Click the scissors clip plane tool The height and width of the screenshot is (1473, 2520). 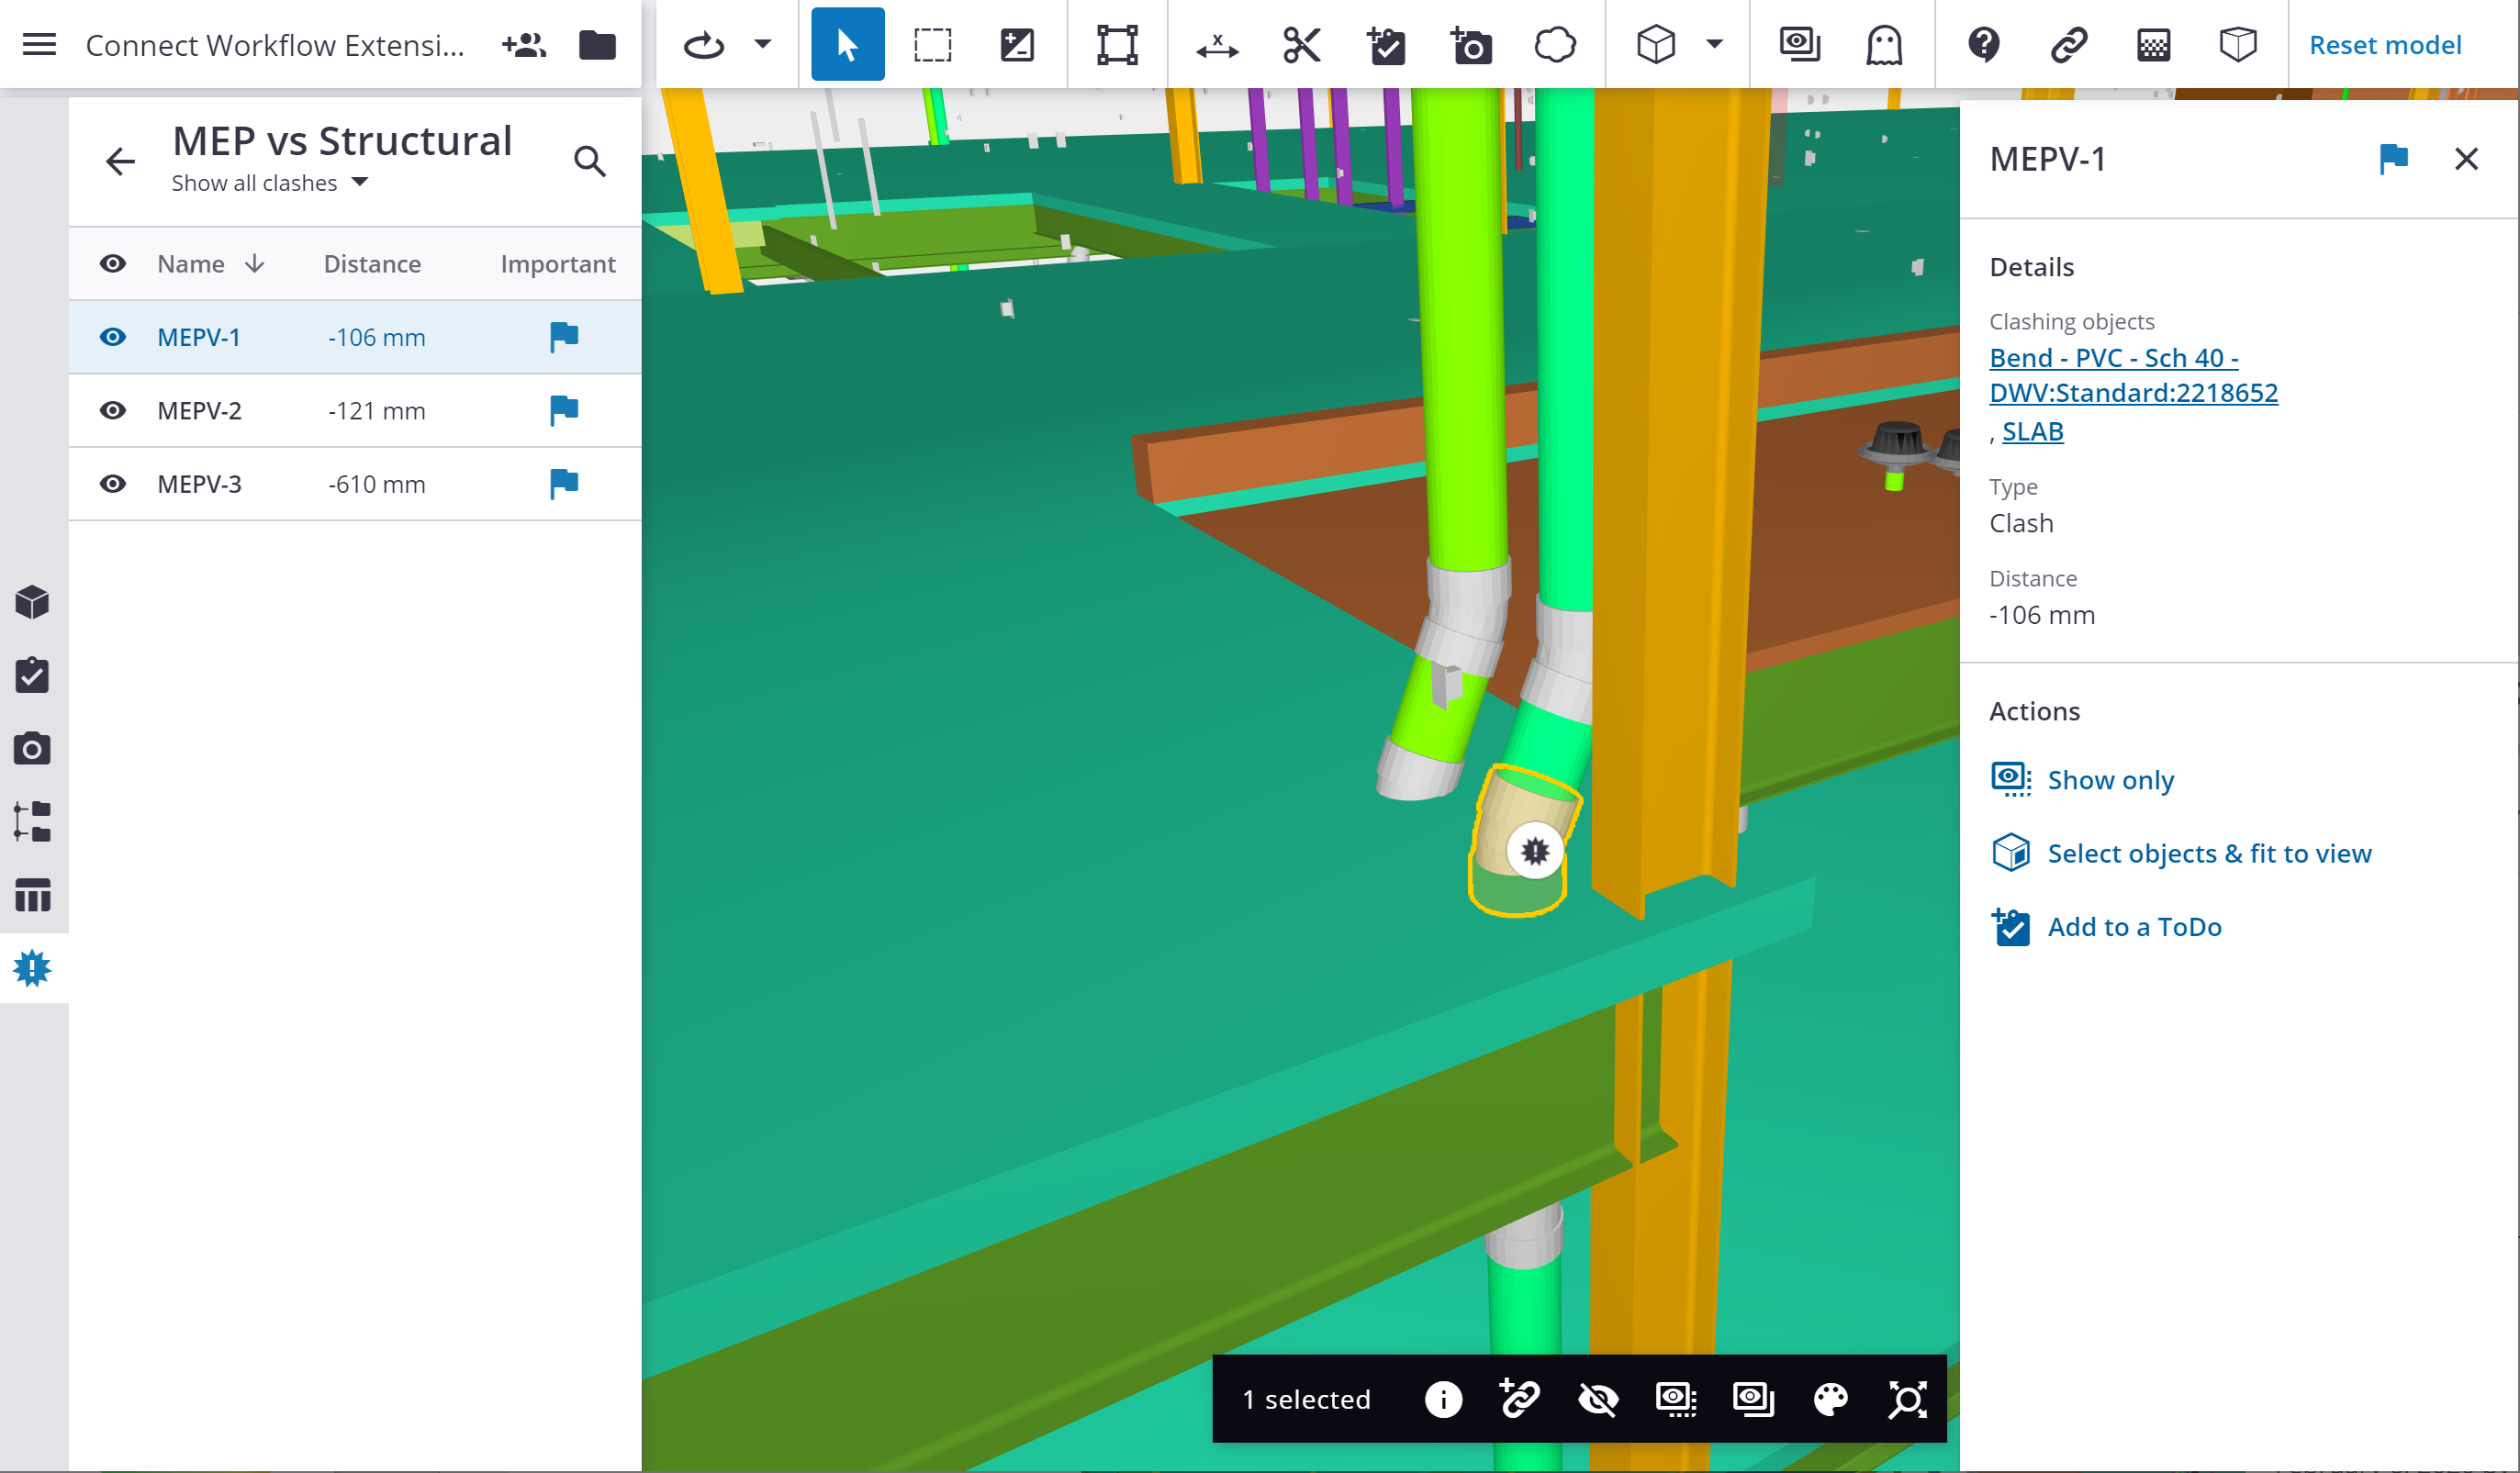1301,45
